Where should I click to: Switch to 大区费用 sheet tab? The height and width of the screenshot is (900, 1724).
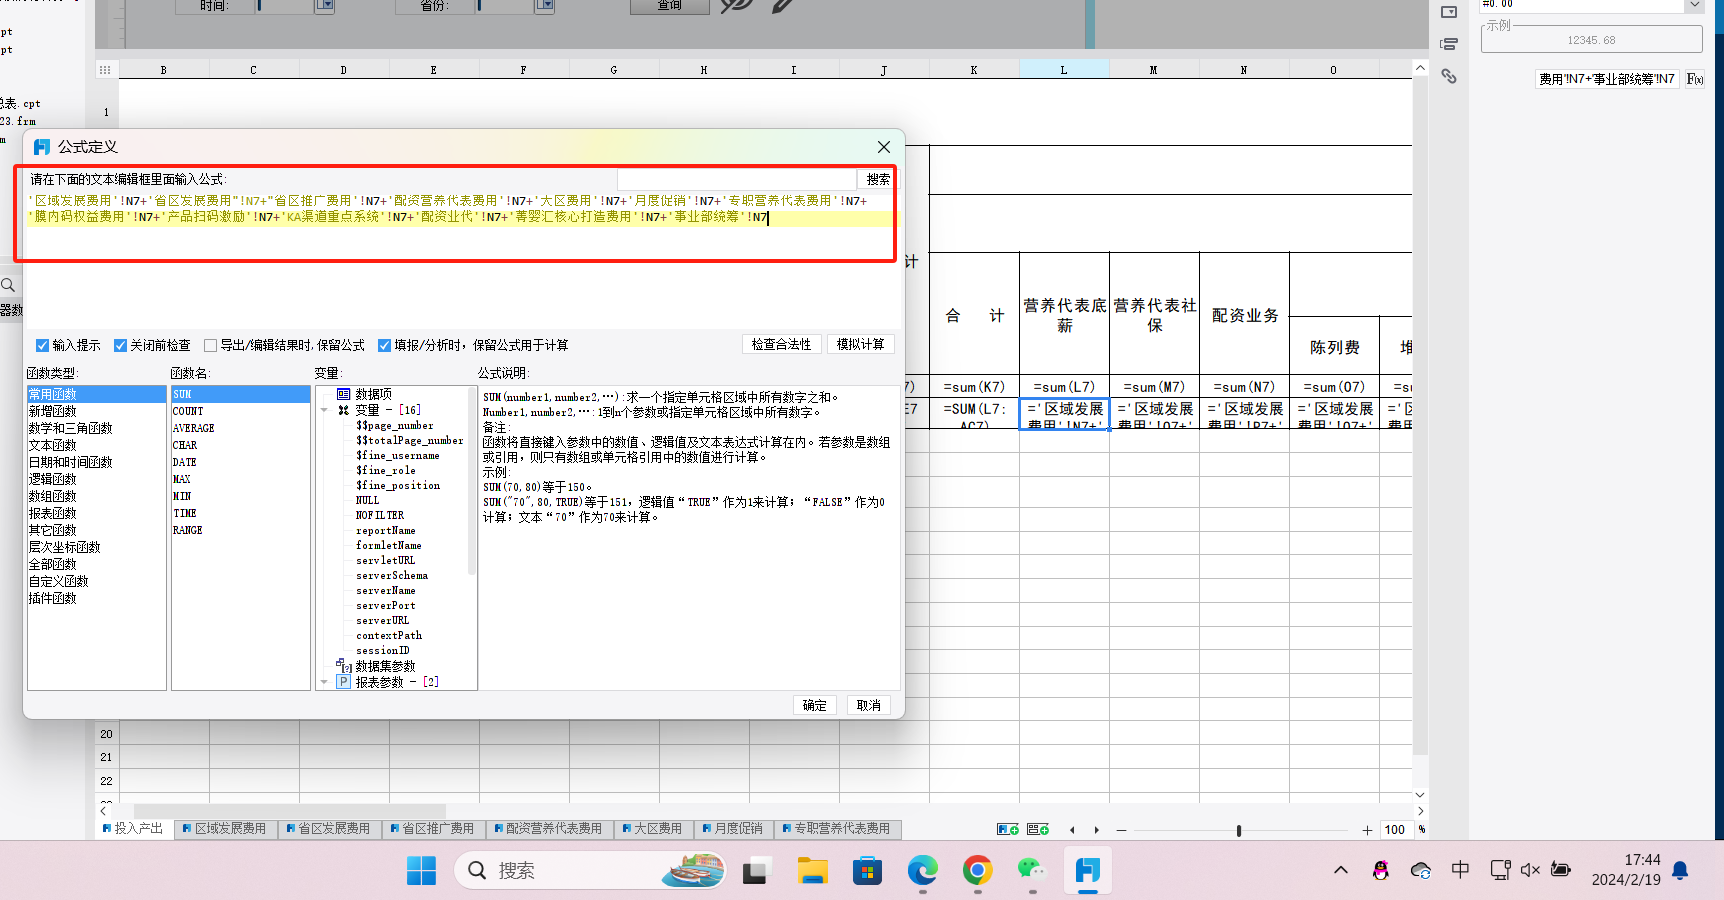pyautogui.click(x=652, y=829)
